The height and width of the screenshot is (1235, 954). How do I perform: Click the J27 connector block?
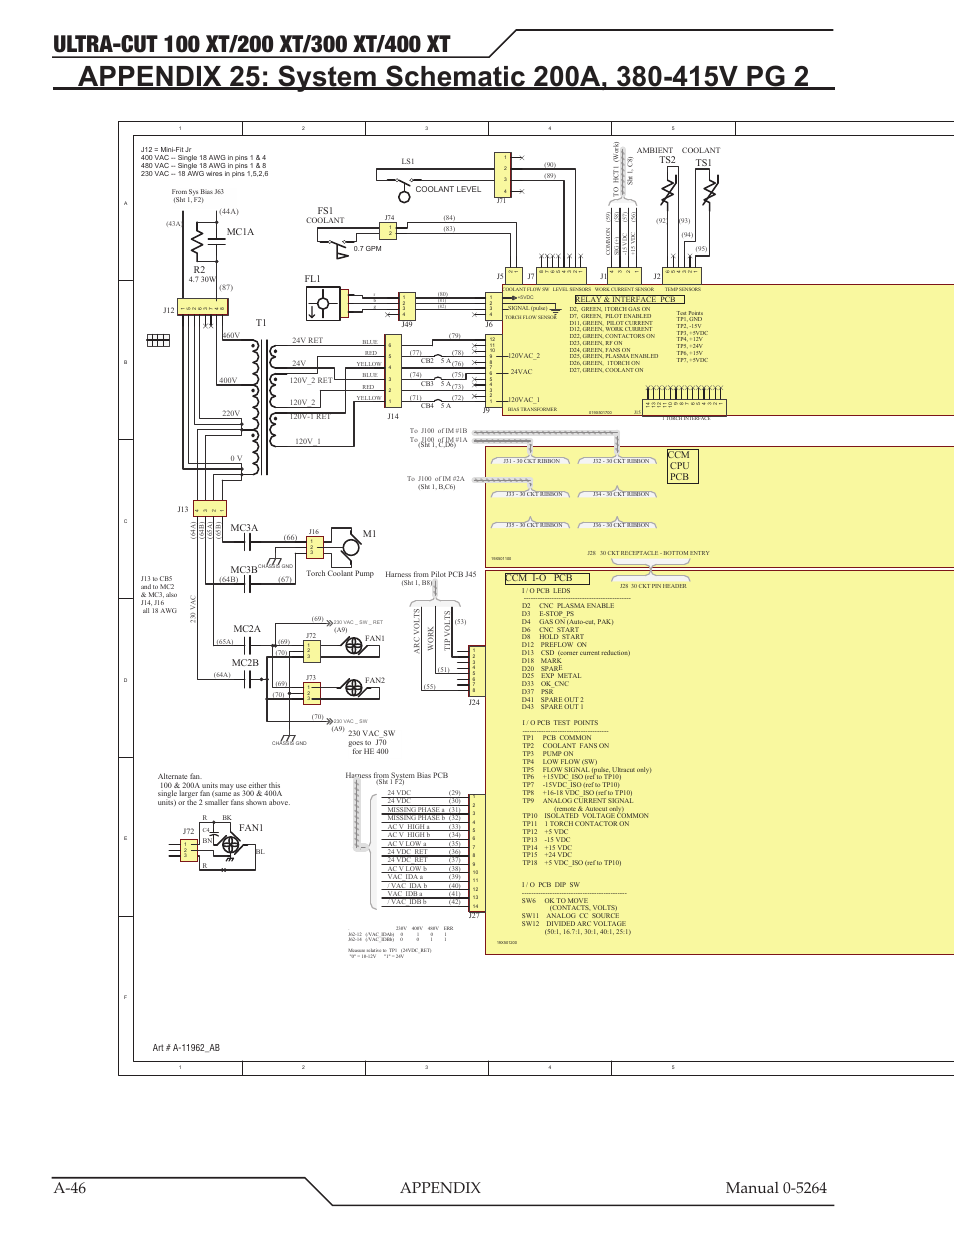pos(476,852)
